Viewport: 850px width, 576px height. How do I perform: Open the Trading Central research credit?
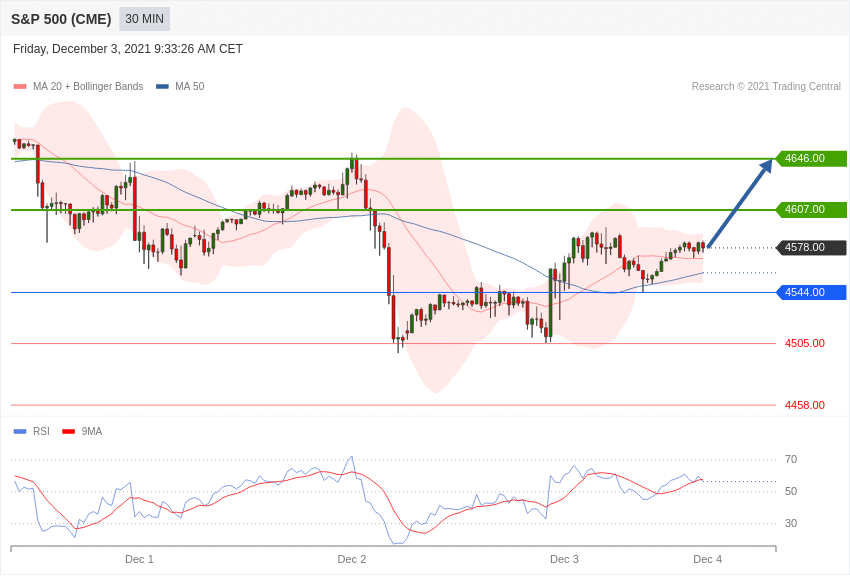tap(766, 87)
